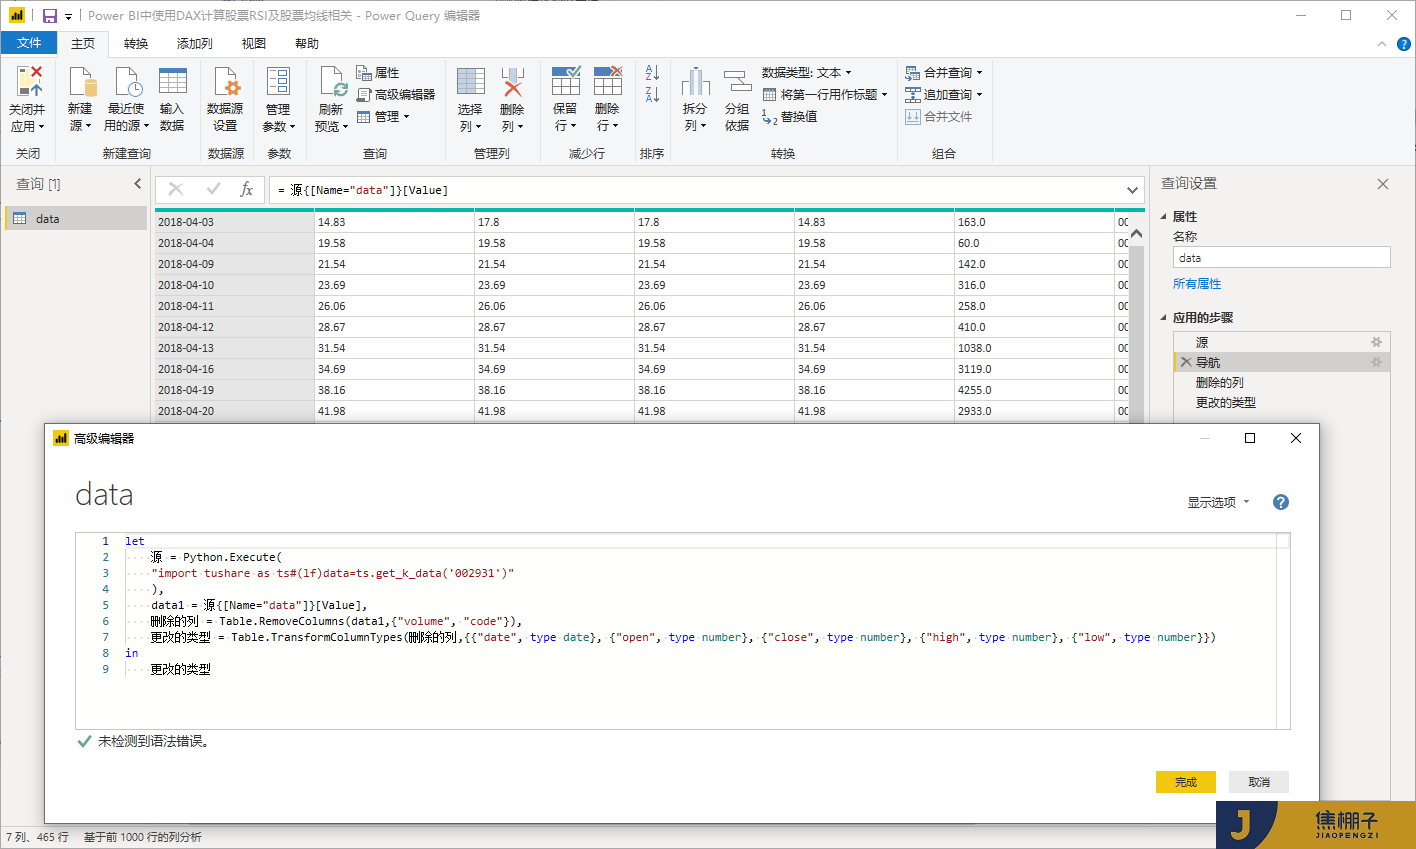
Task: Expand the formula bar dropdown arrow
Action: point(1132,190)
